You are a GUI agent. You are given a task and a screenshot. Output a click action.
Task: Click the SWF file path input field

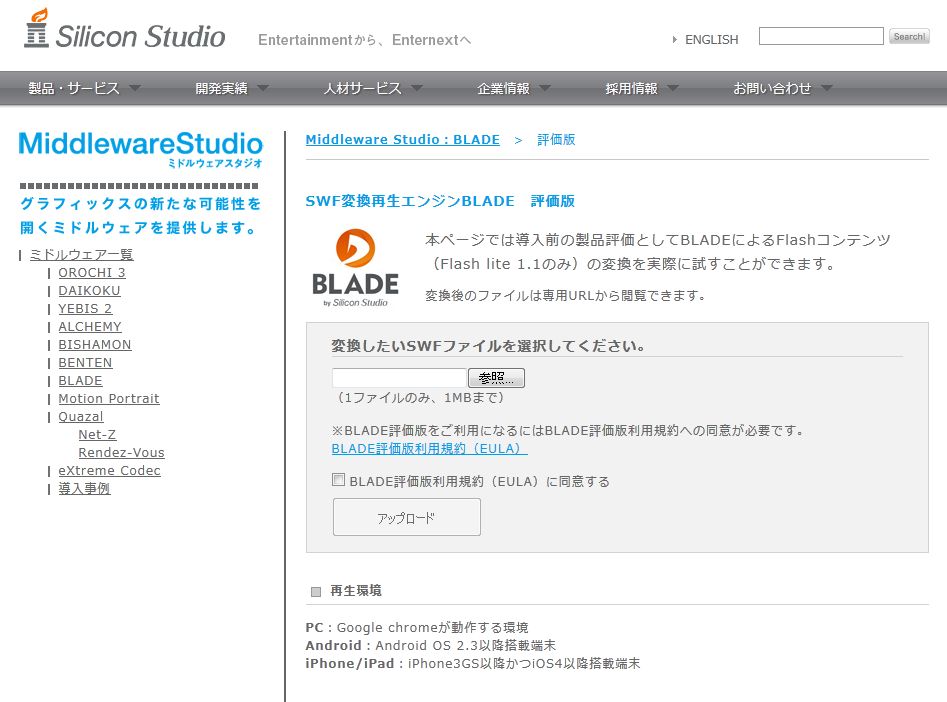click(x=399, y=378)
